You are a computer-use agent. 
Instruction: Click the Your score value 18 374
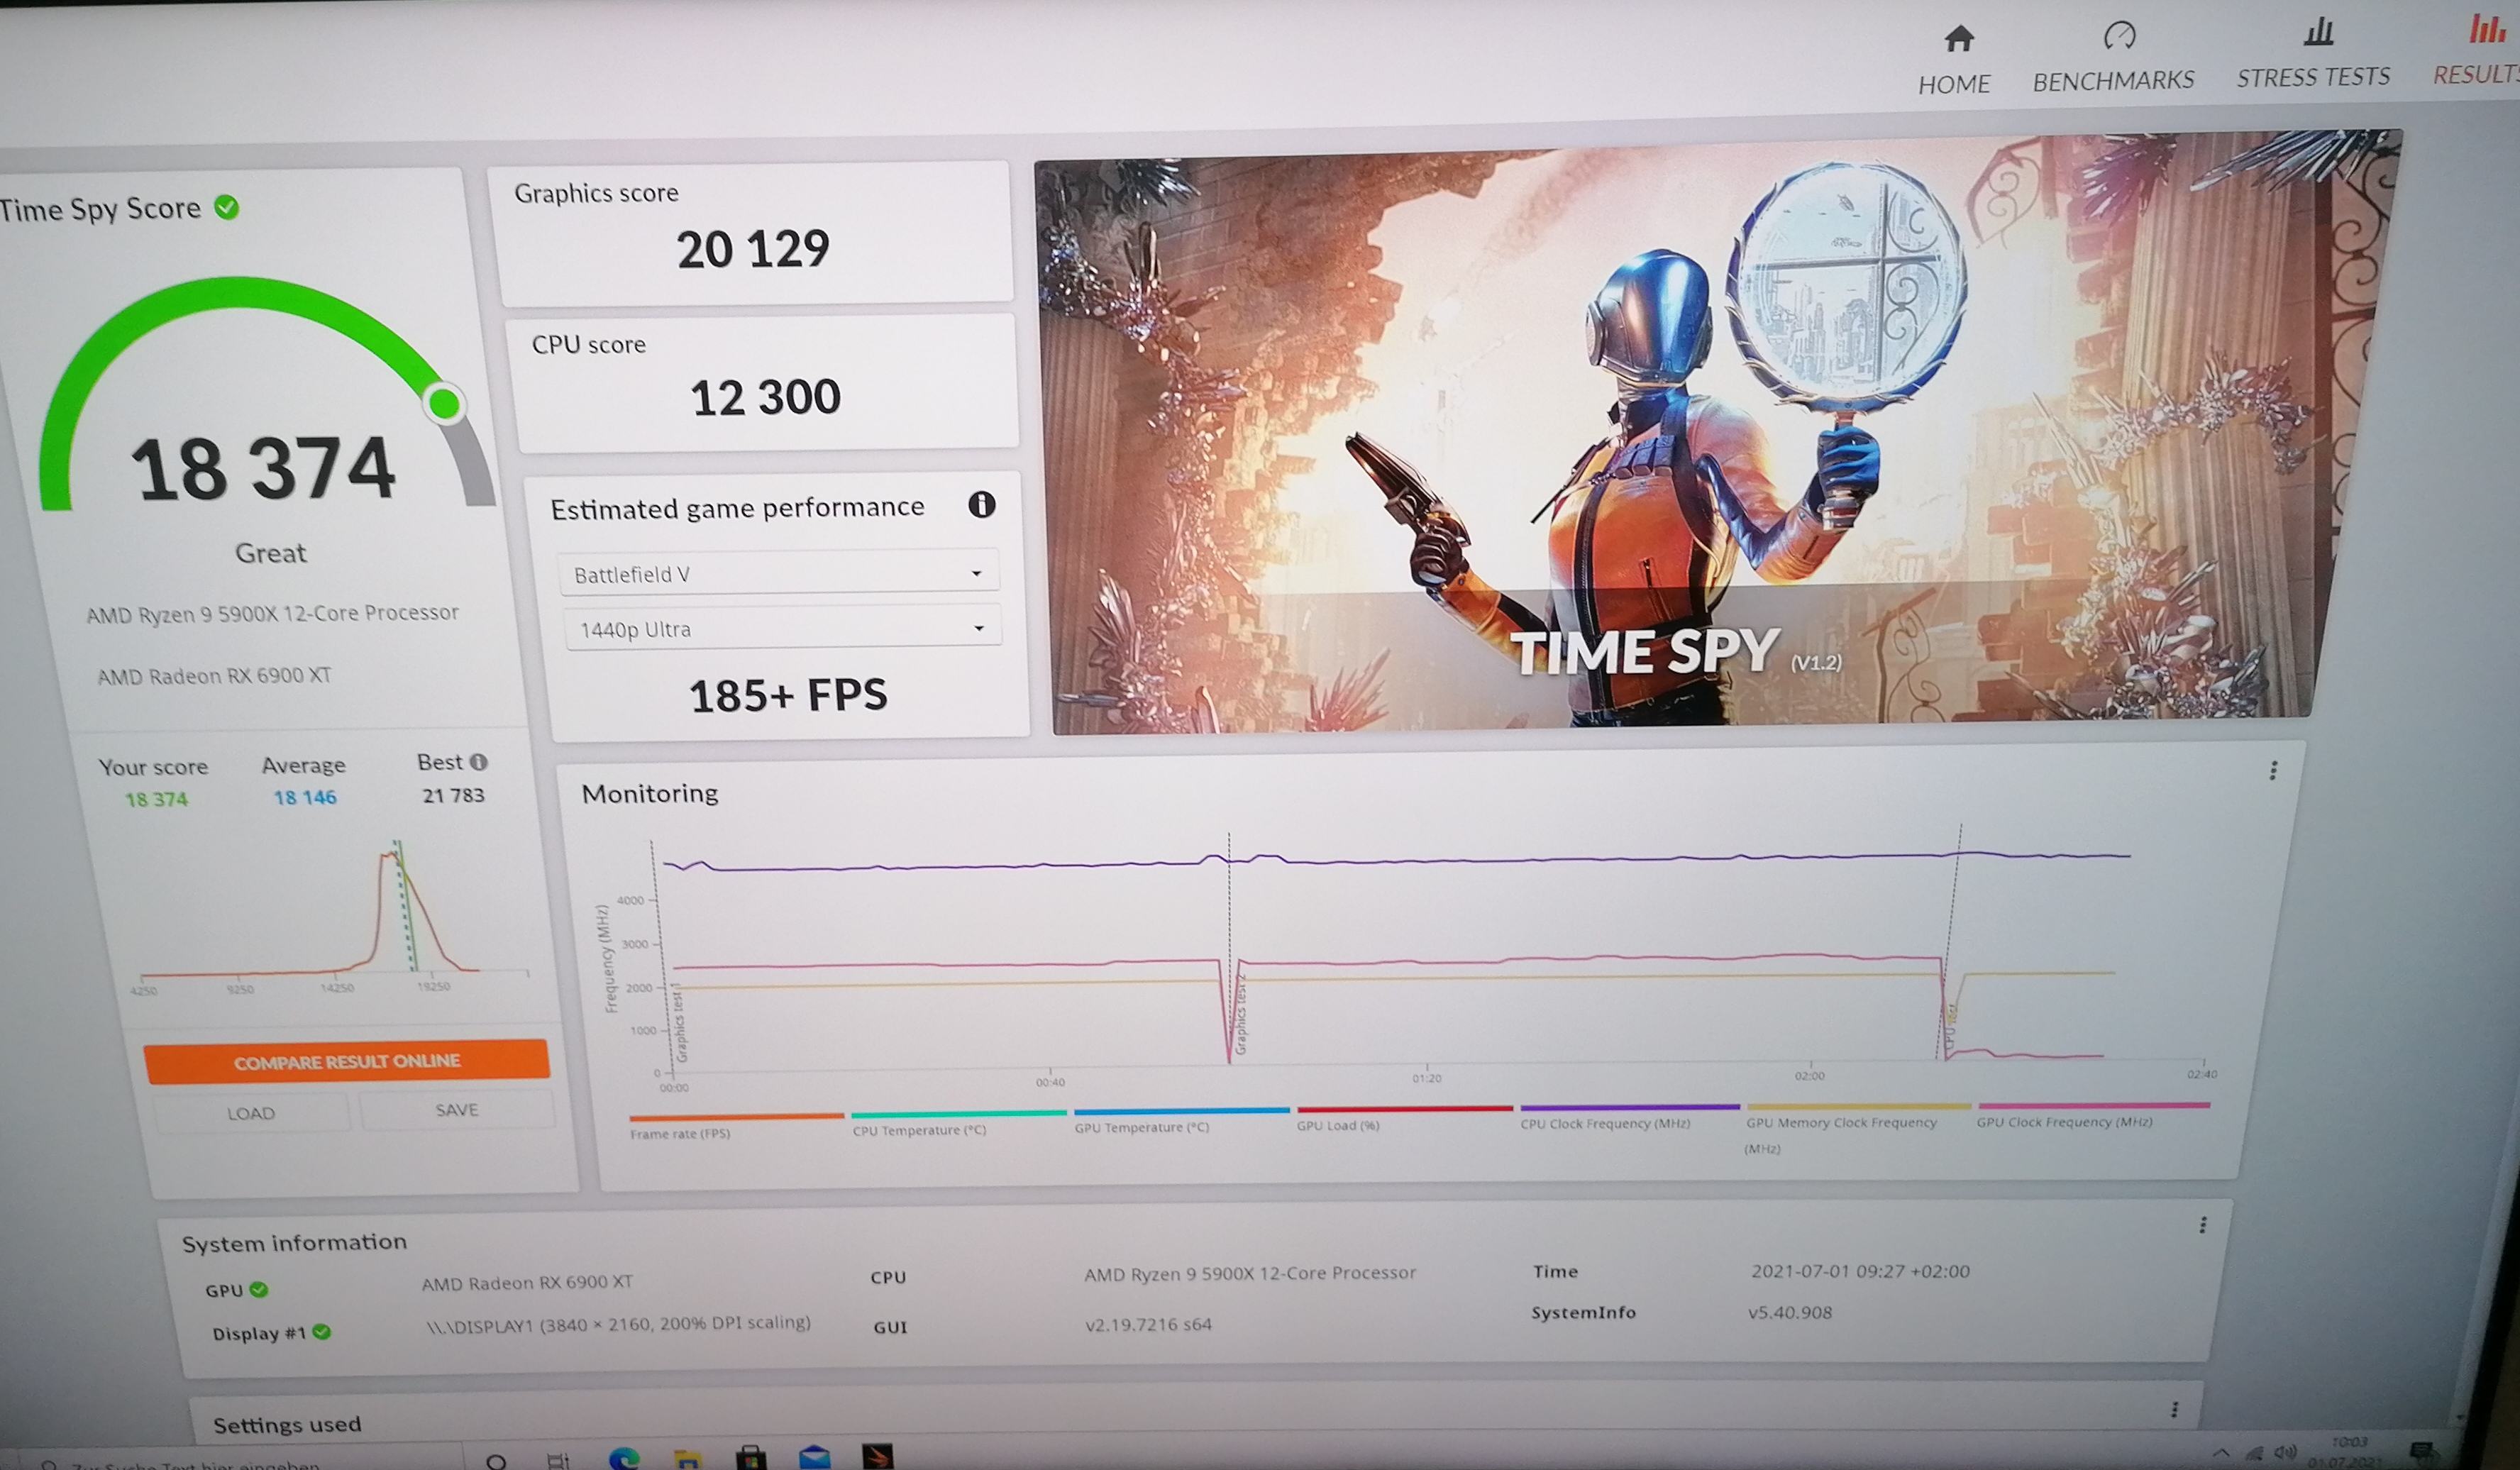click(x=156, y=799)
